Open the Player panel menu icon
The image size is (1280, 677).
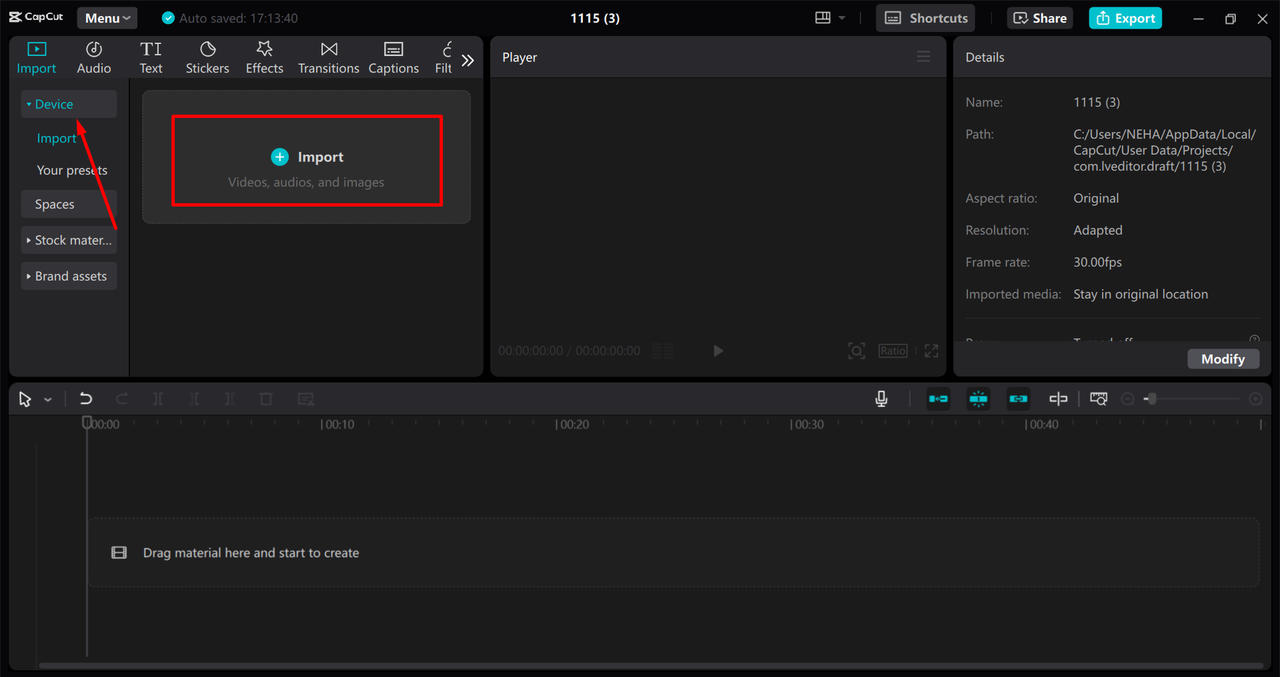pos(923,57)
